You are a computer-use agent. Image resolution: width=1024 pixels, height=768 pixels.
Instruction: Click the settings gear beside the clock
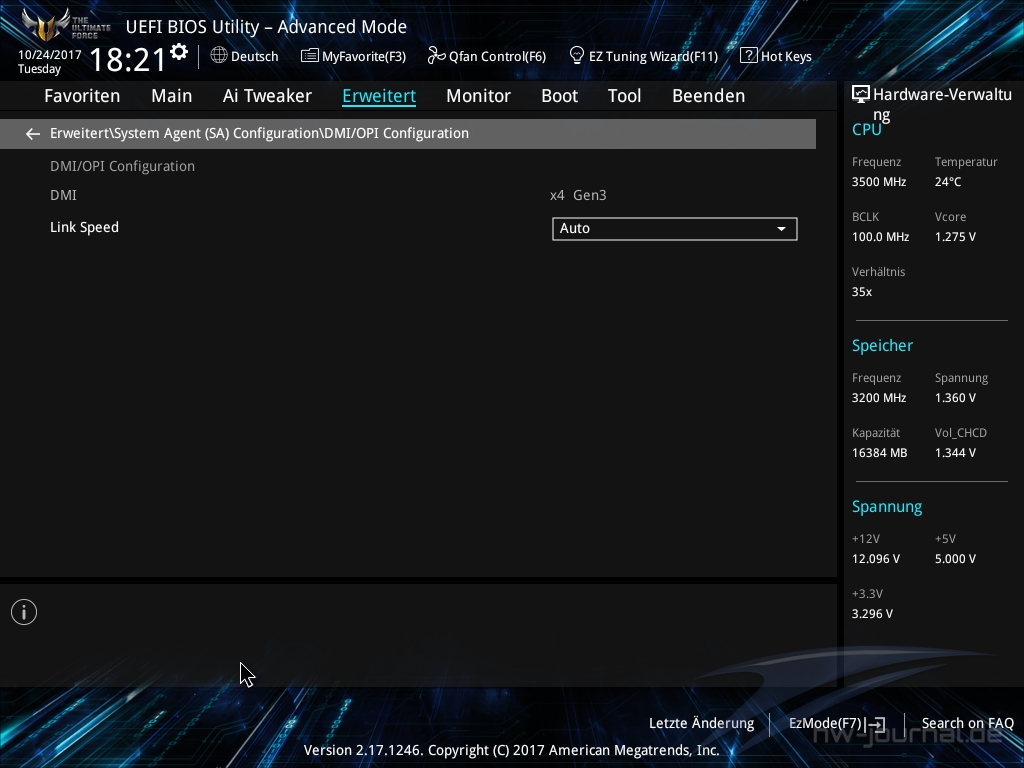click(x=179, y=52)
